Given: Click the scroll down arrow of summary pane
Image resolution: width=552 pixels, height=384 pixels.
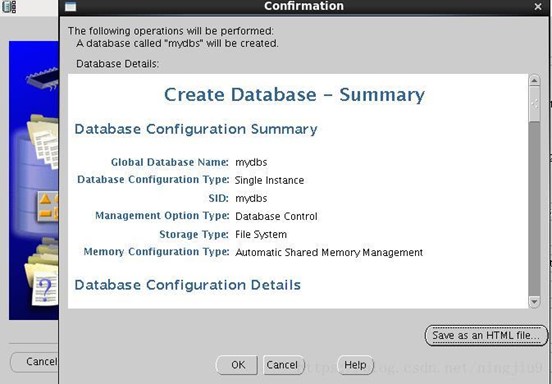Looking at the screenshot, I should click(534, 302).
